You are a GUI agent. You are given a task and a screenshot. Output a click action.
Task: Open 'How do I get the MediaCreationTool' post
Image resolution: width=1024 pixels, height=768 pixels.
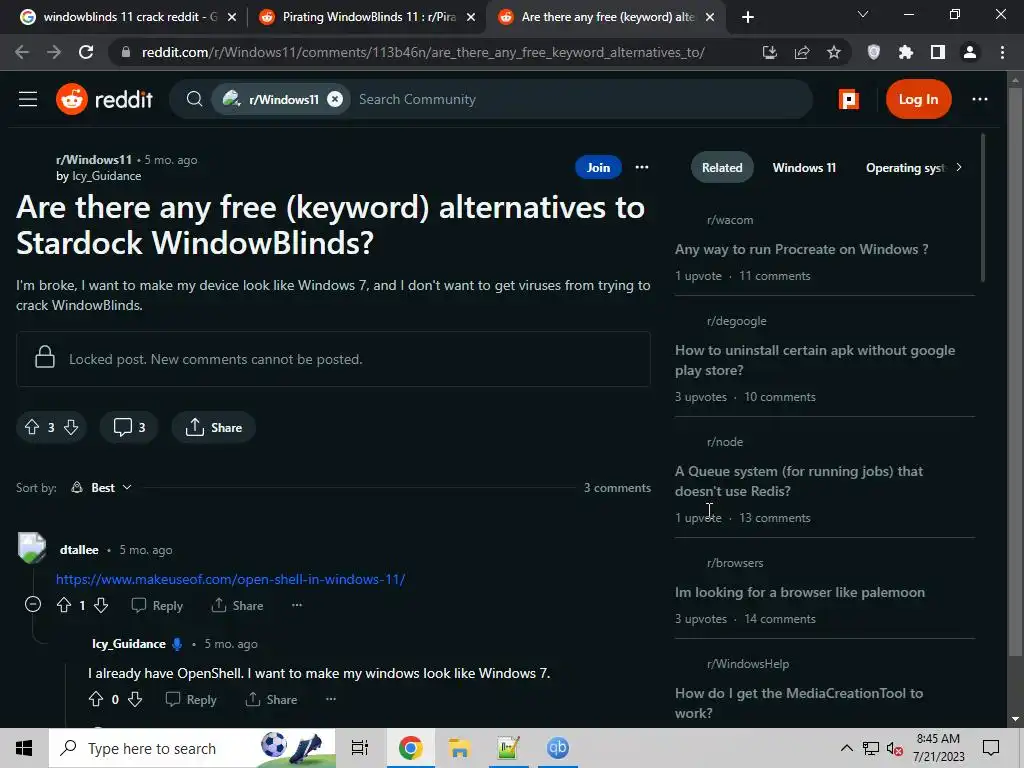click(x=799, y=703)
